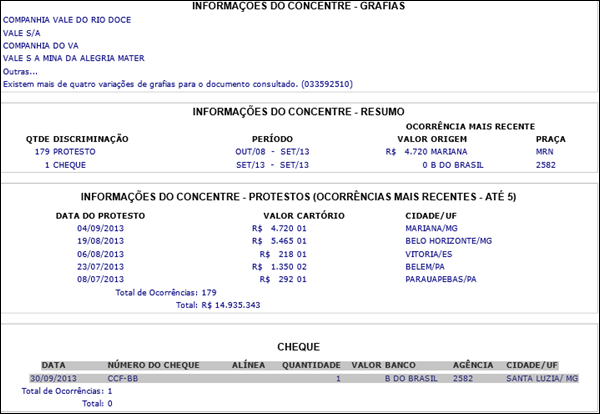Click the PRAÇA column header
Screen dimensions: 600x414
[551, 139]
